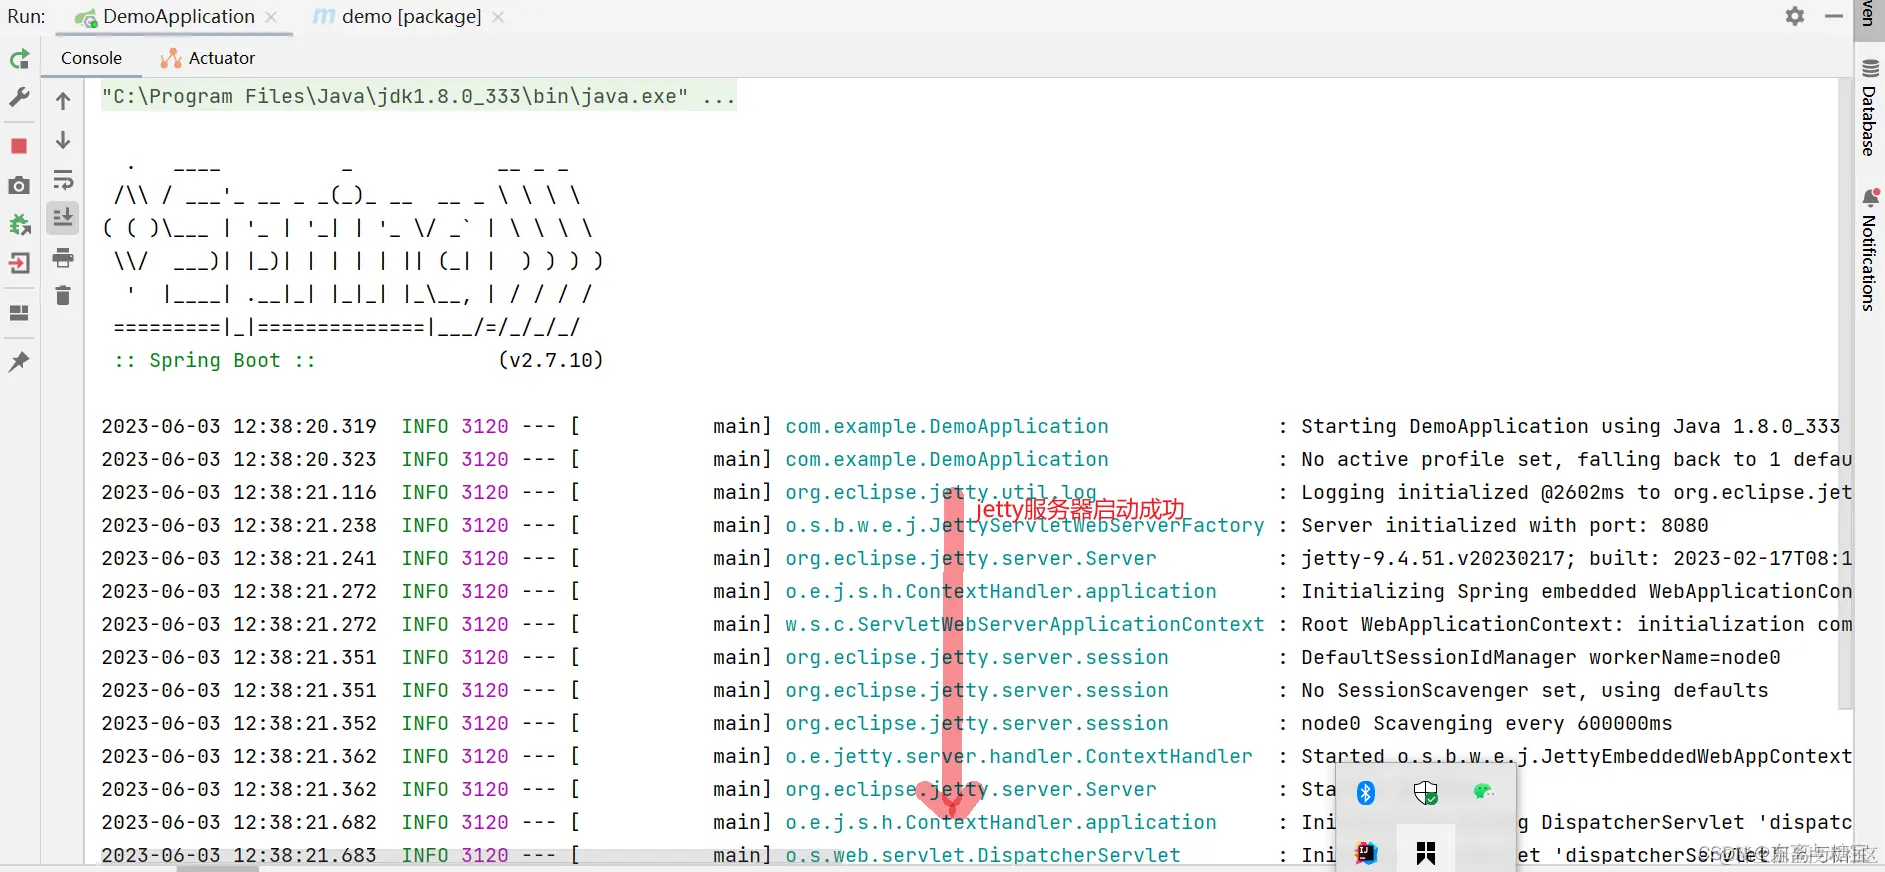
Task: Click o.s.b.w.e.j.JettyServletWebServerFactory logger name
Action: 1025,525
